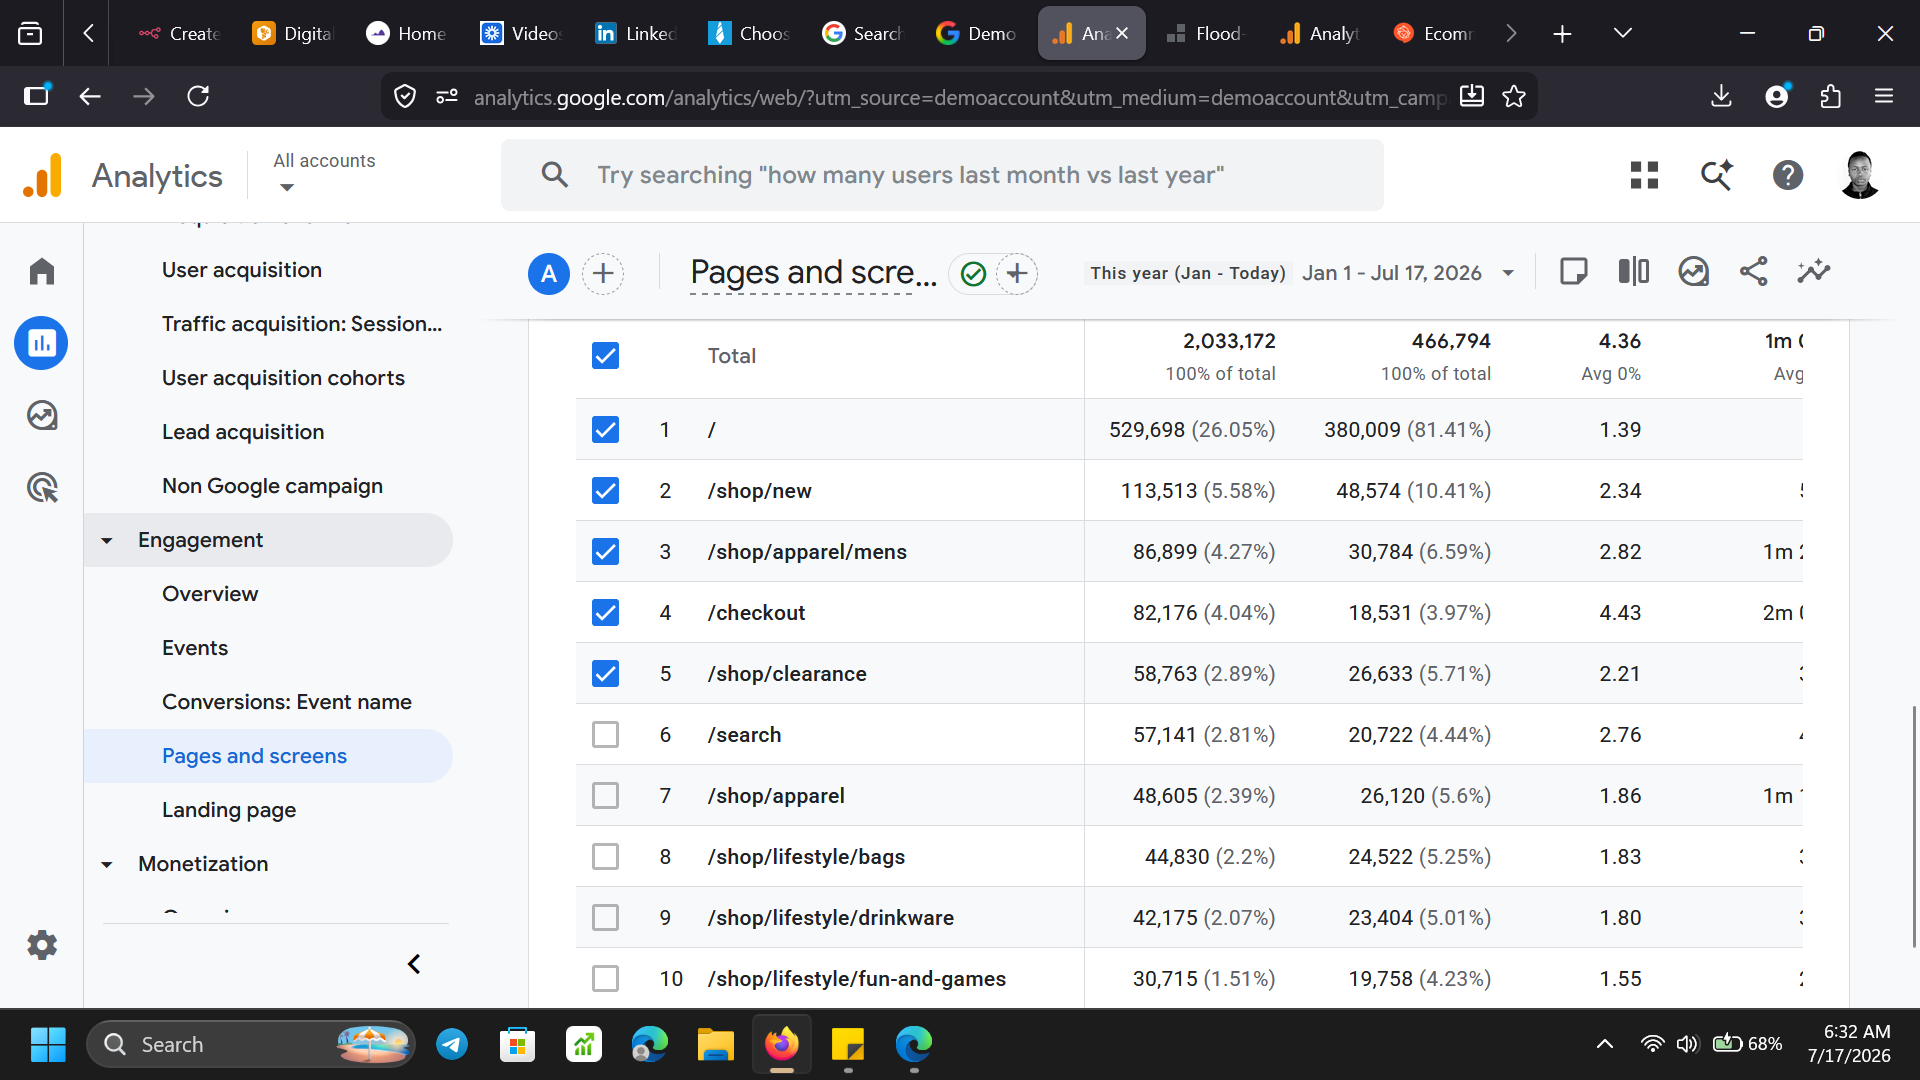Click the green report status check icon
This screenshot has width=1920, height=1080.
click(973, 273)
